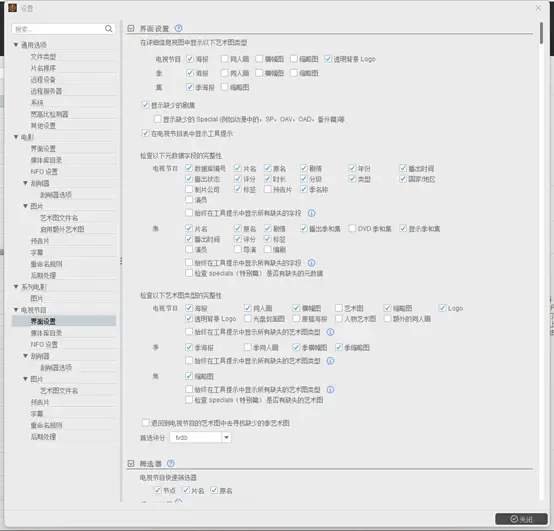Click info icon after TV show missing artwork types tooltip option

tap(330, 332)
